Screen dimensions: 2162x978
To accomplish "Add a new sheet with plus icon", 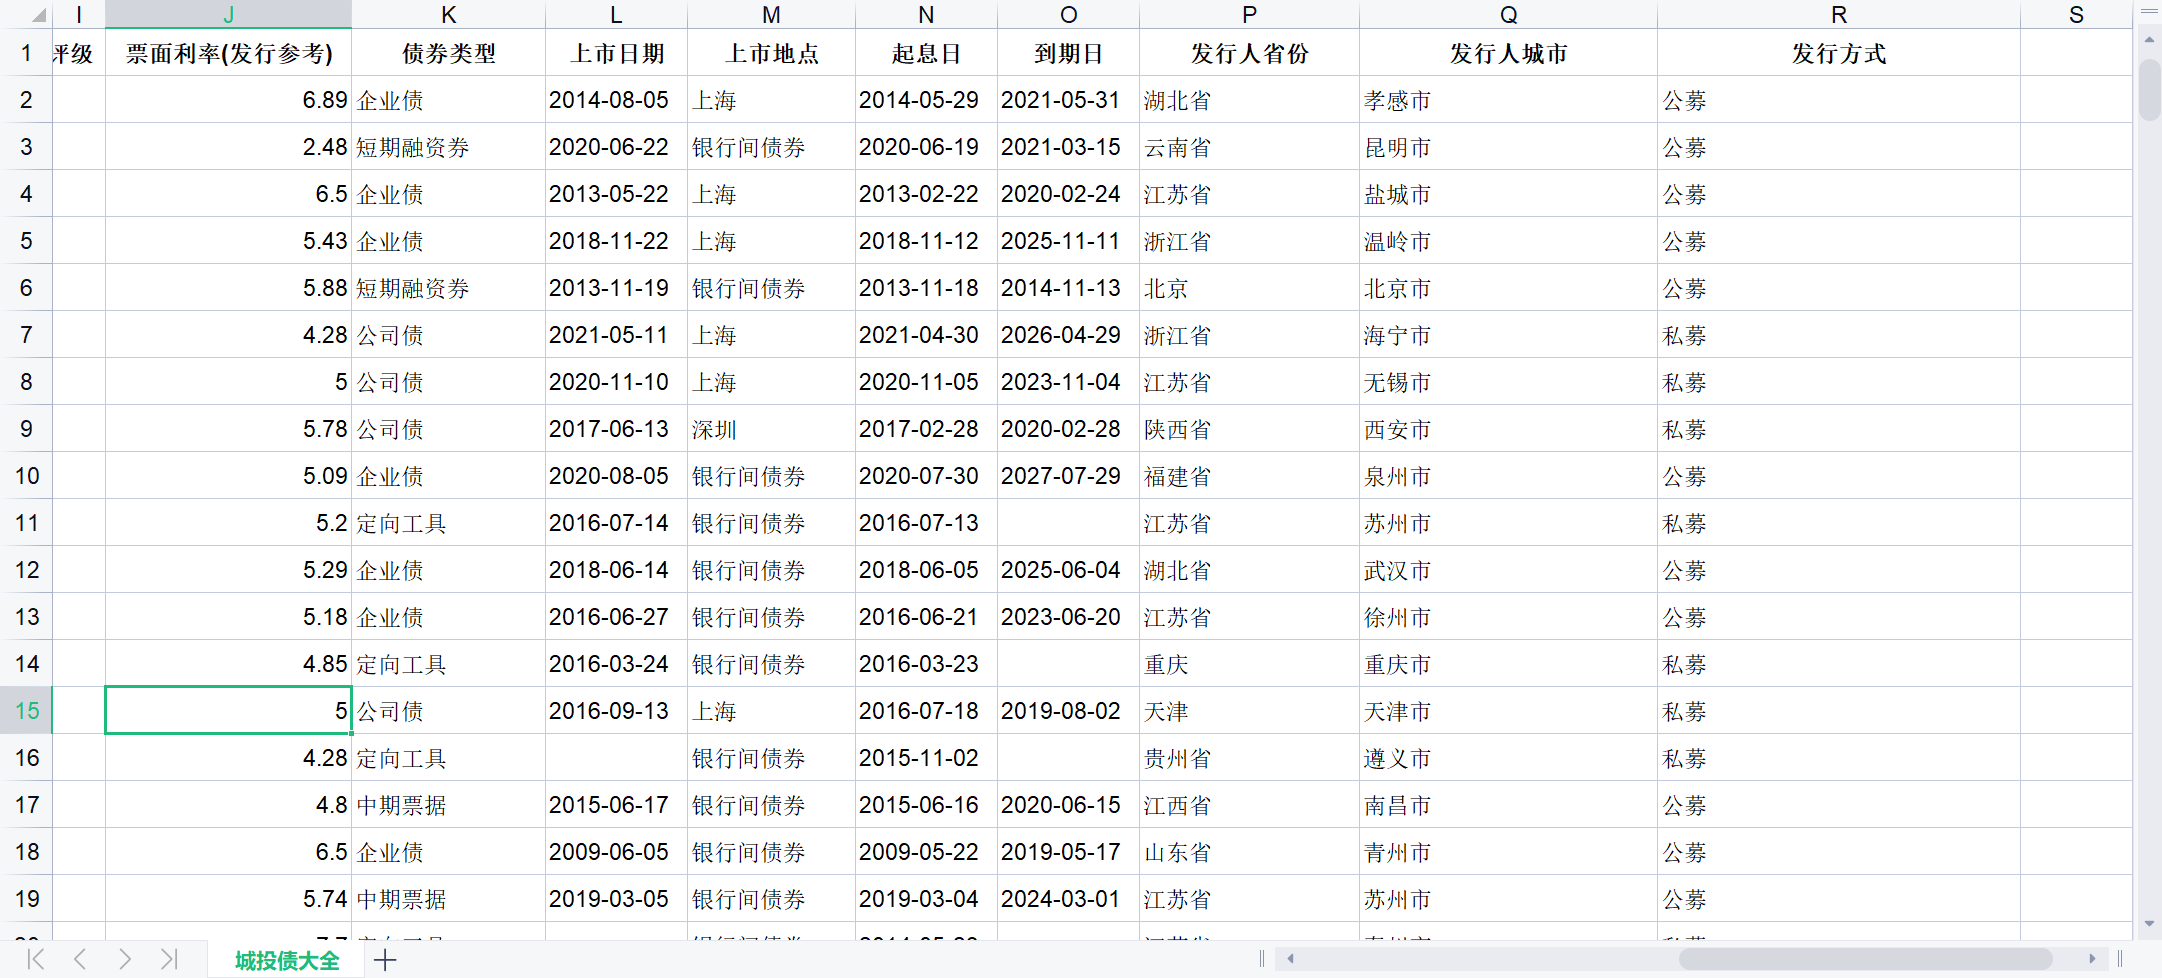I will (385, 960).
